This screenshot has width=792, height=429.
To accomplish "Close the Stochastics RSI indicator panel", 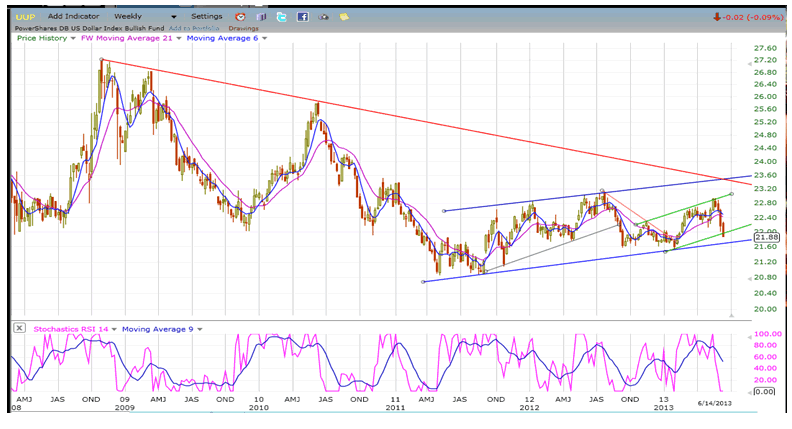I will point(18,327).
